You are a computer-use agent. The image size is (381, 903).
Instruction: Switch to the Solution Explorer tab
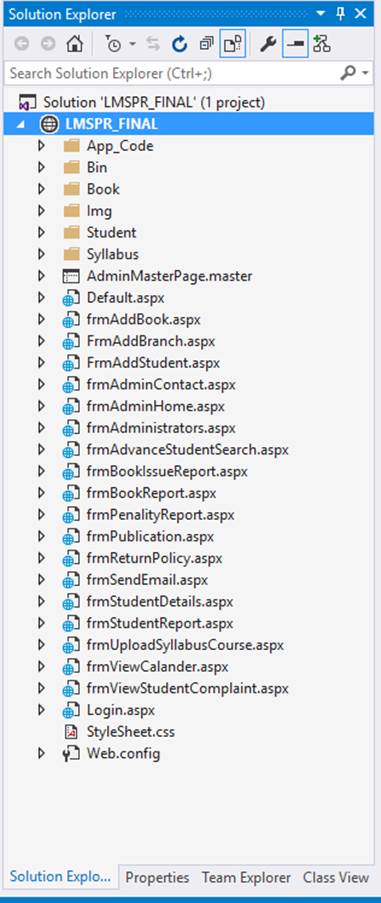click(x=60, y=877)
